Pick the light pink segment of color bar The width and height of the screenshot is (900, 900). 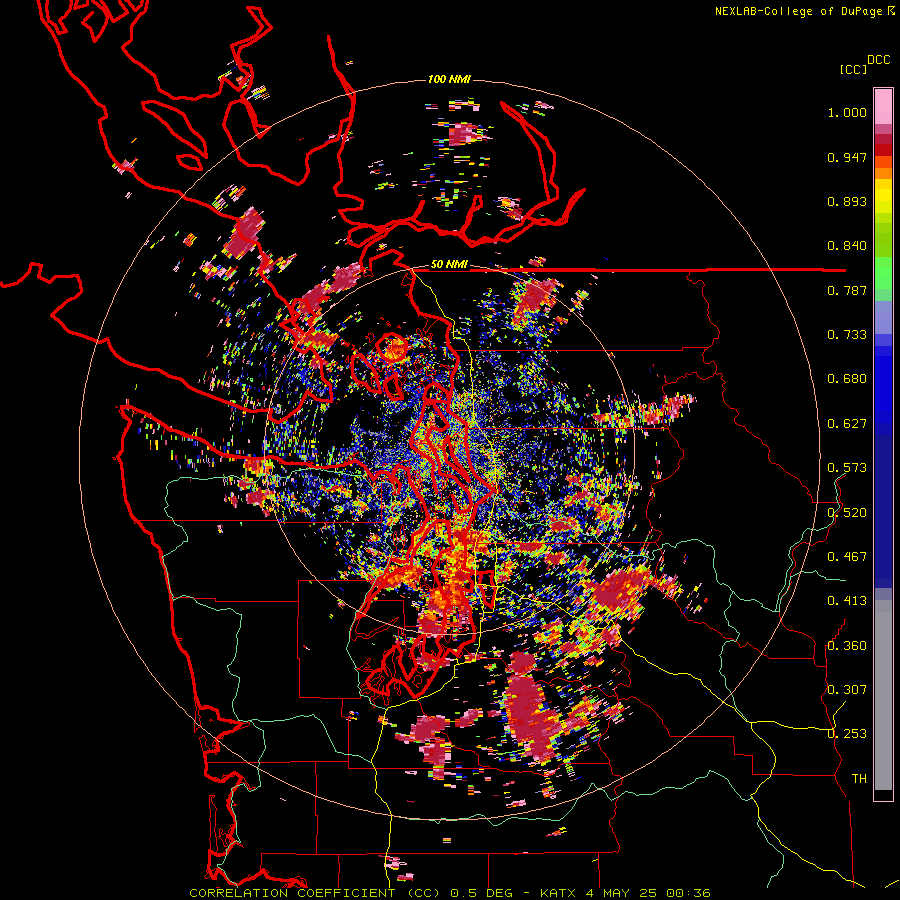pos(883,106)
